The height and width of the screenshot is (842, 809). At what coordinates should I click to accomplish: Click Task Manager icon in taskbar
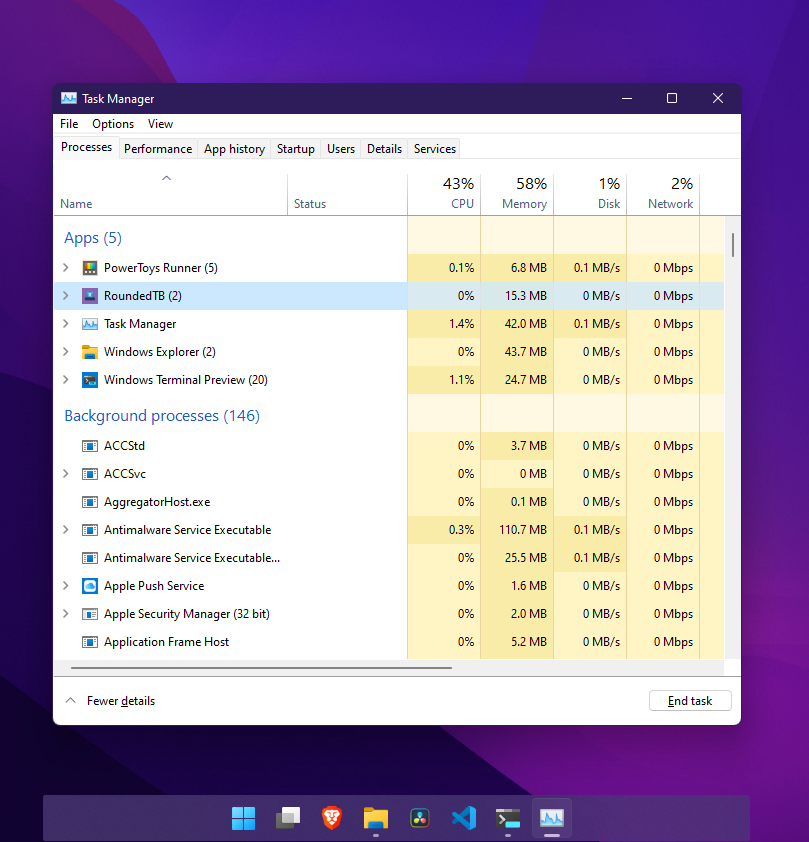[552, 818]
